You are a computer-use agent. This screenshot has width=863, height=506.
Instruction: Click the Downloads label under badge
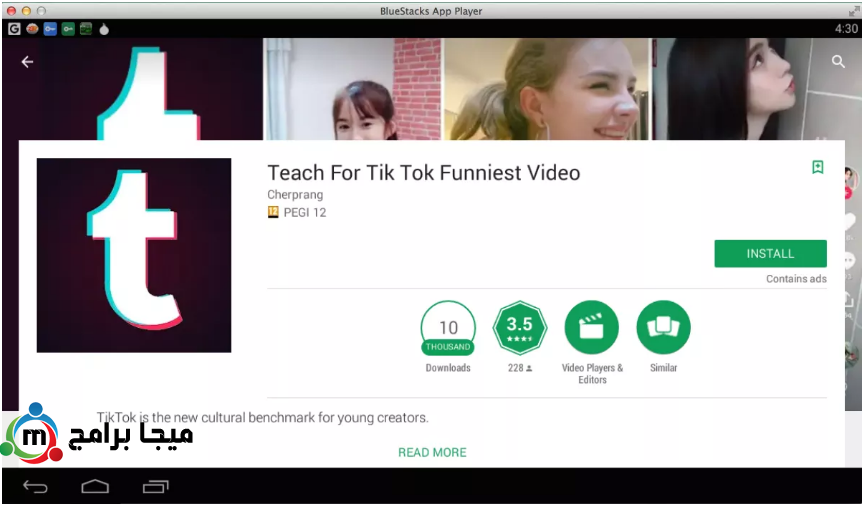pos(448,368)
